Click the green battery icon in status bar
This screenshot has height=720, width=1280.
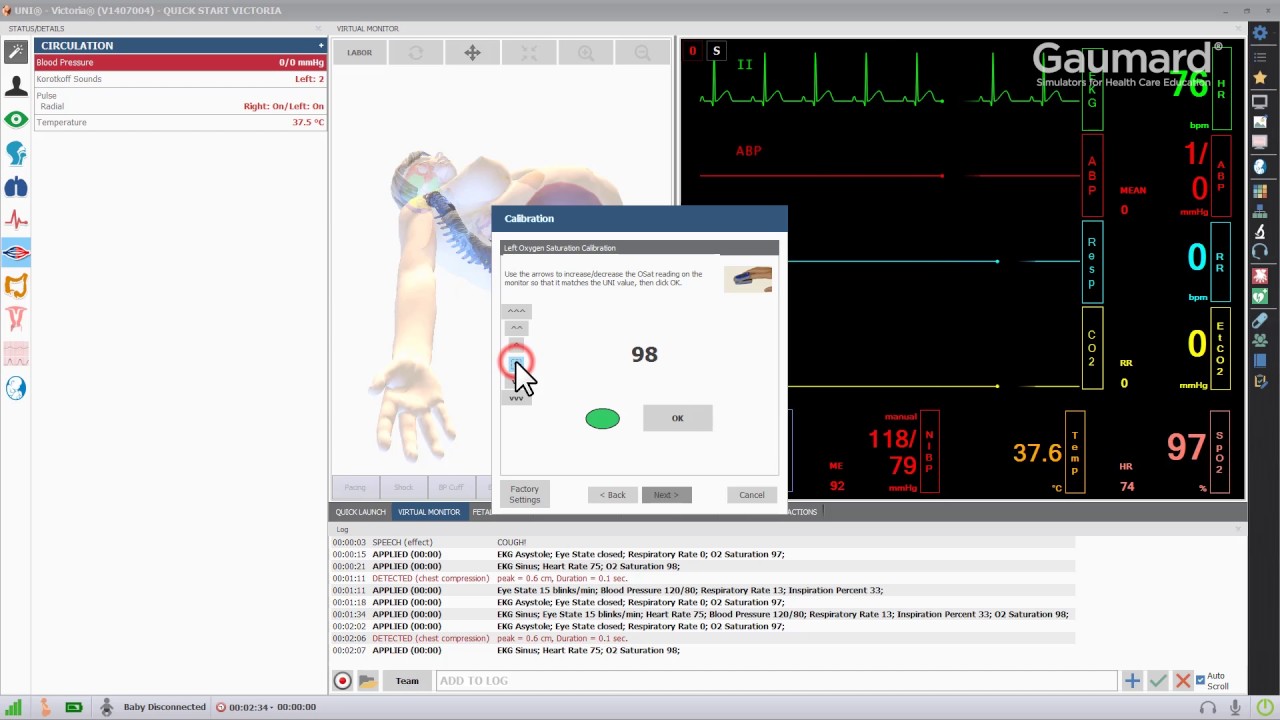(73, 707)
